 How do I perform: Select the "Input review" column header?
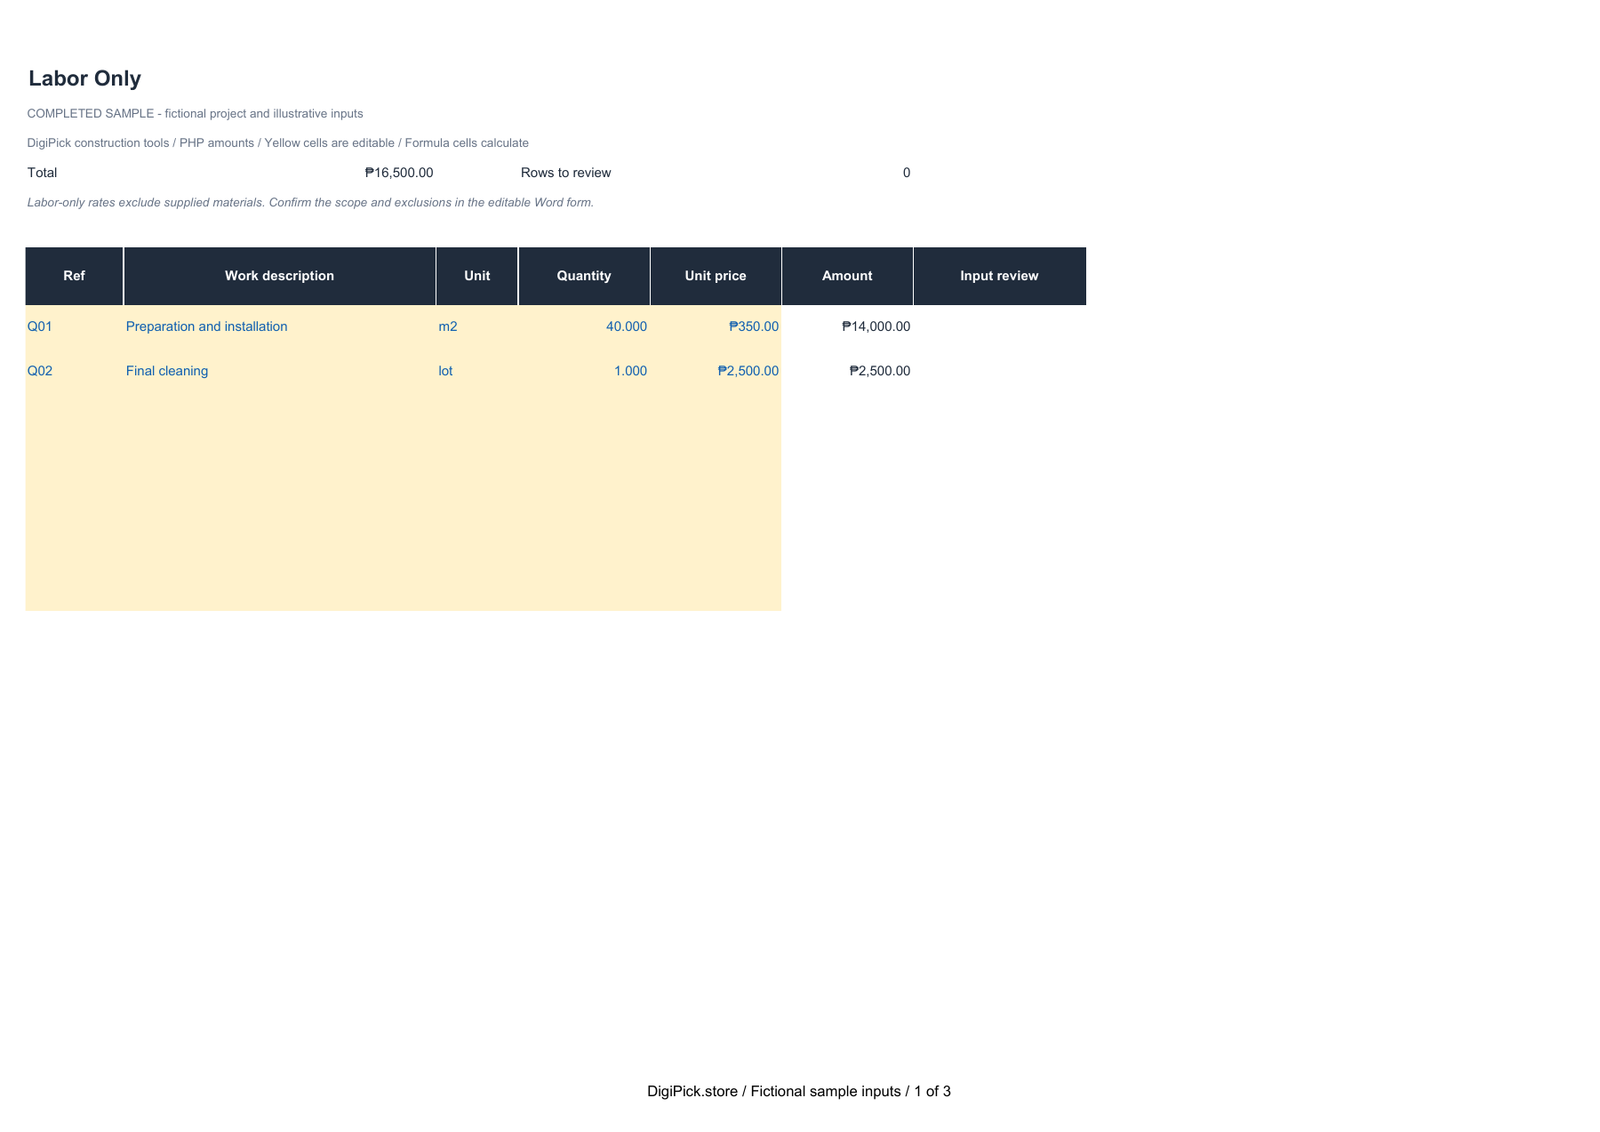pyautogui.click(x=1000, y=276)
